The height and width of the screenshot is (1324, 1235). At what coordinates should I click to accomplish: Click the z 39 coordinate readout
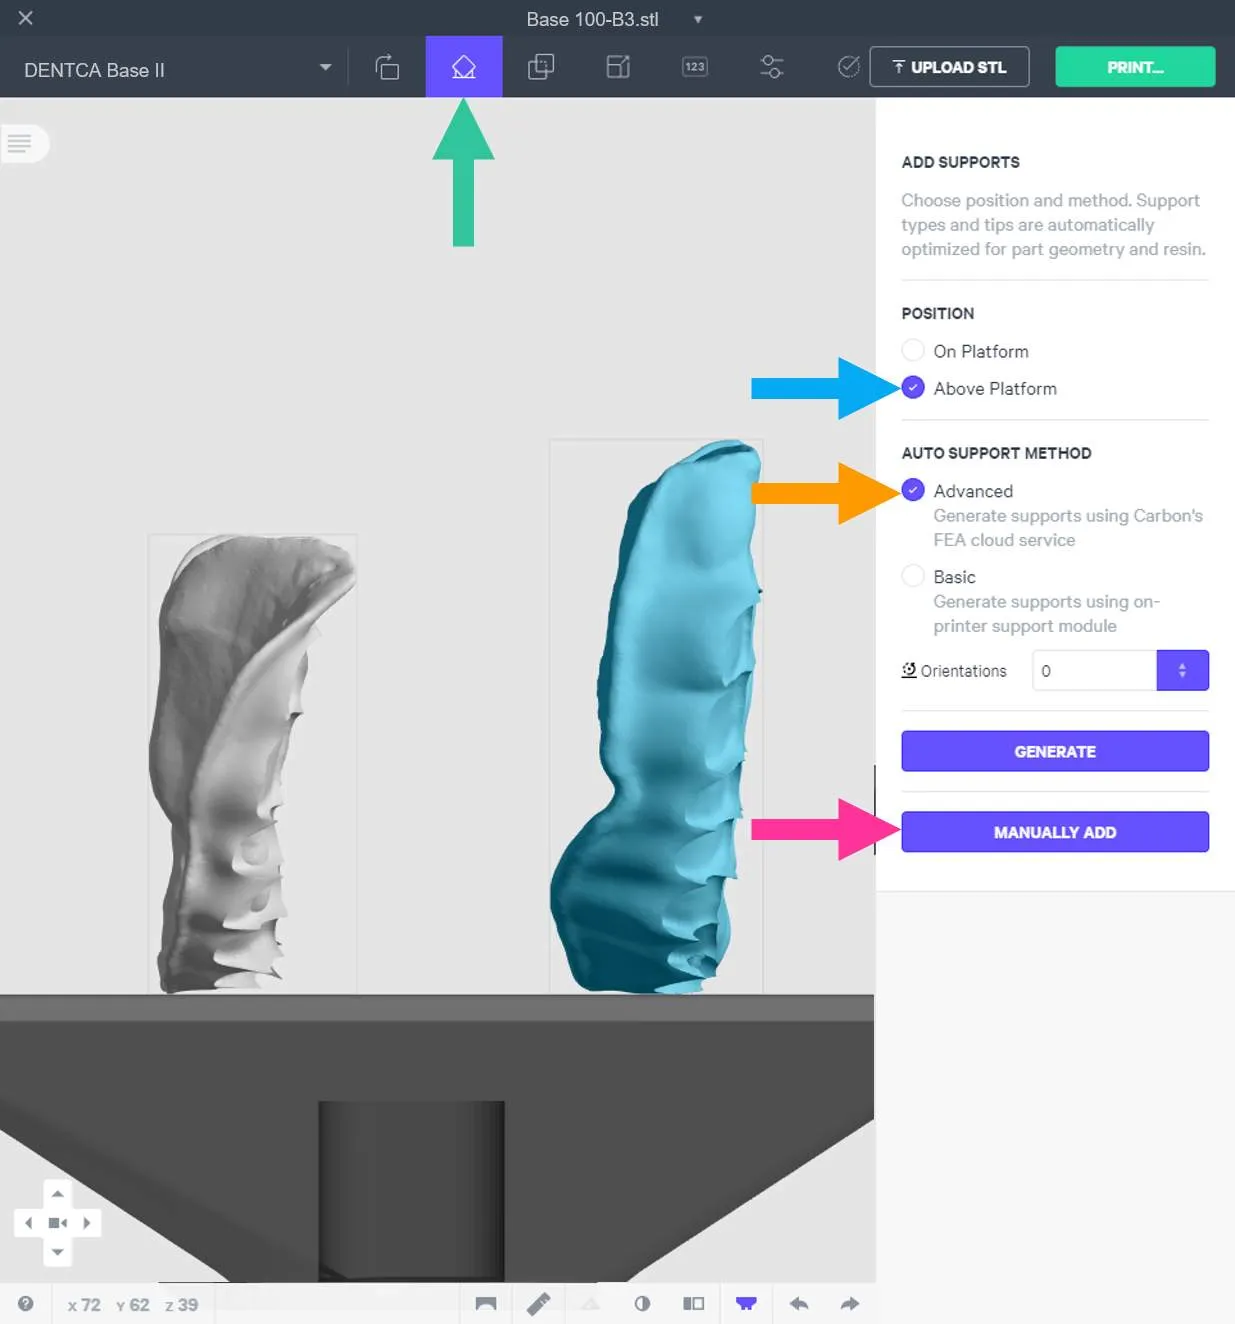(181, 1305)
